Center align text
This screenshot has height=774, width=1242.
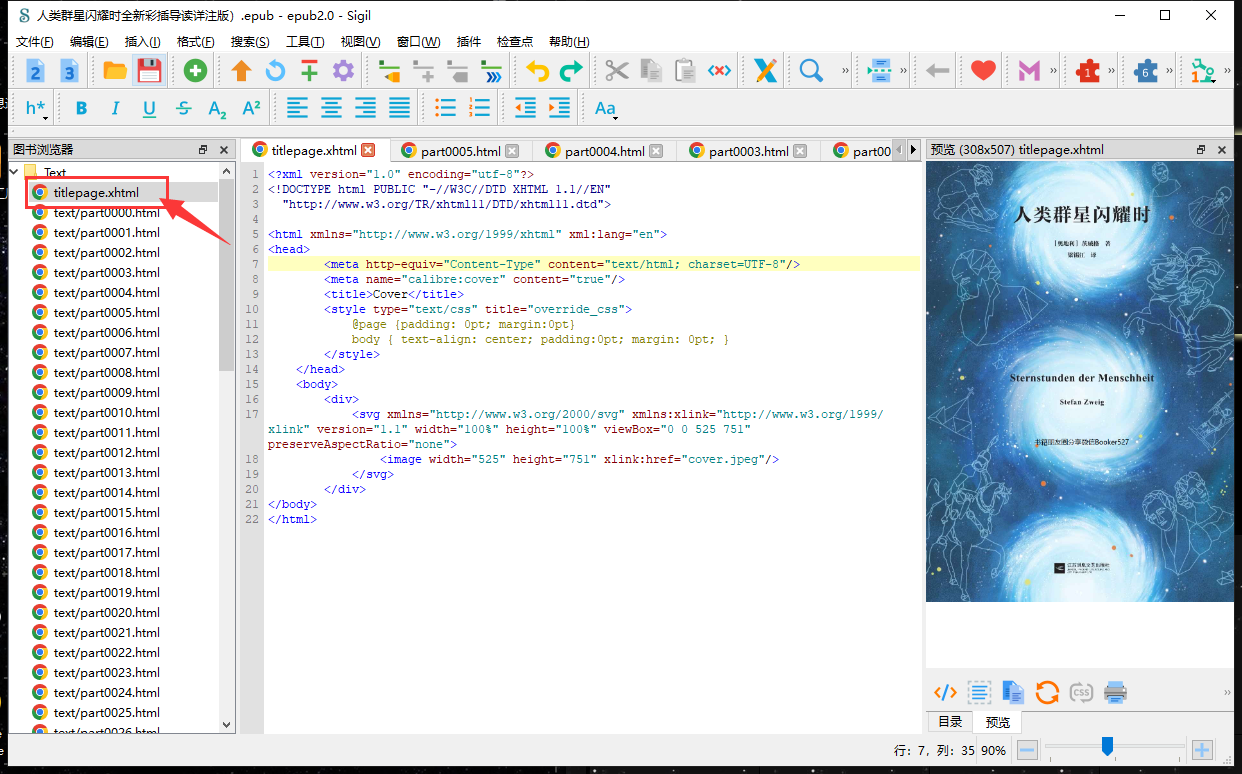tap(331, 108)
